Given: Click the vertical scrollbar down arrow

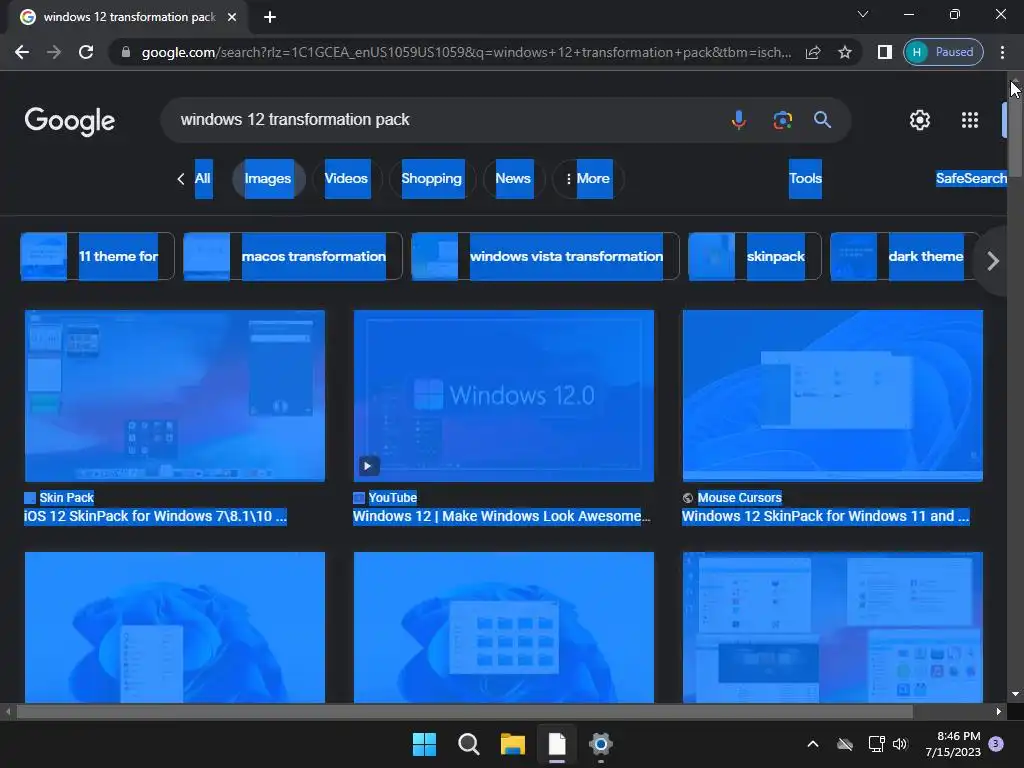Looking at the screenshot, I should coord(1016,694).
